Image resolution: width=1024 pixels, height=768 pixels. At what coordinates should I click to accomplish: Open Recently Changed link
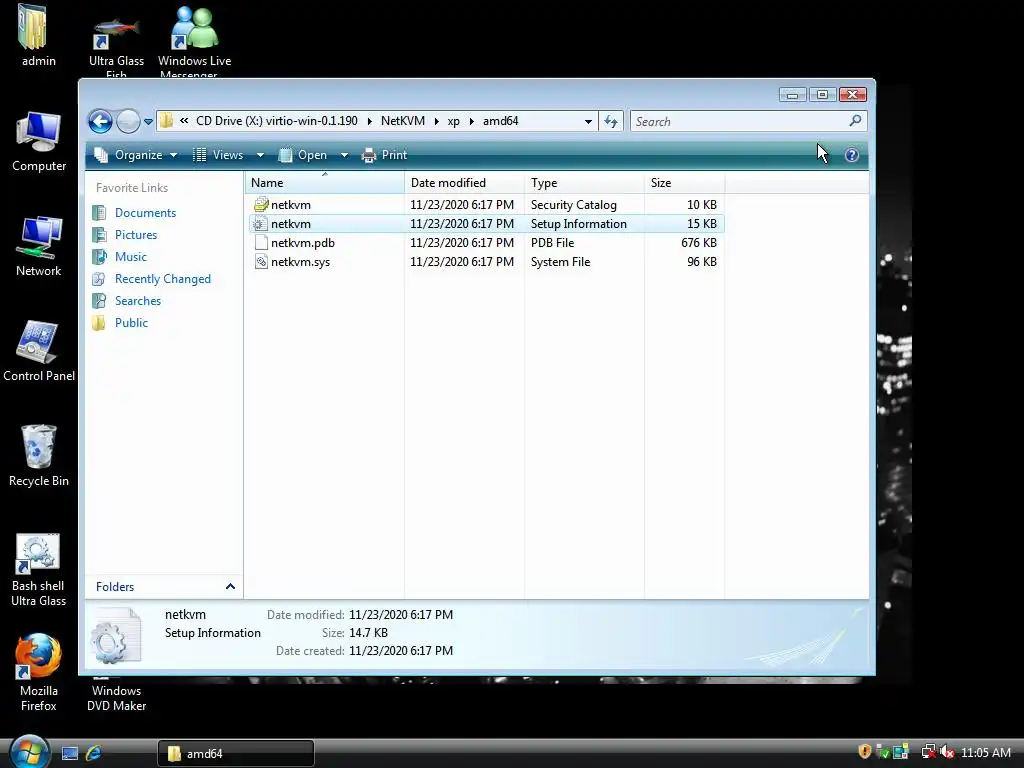[163, 279]
